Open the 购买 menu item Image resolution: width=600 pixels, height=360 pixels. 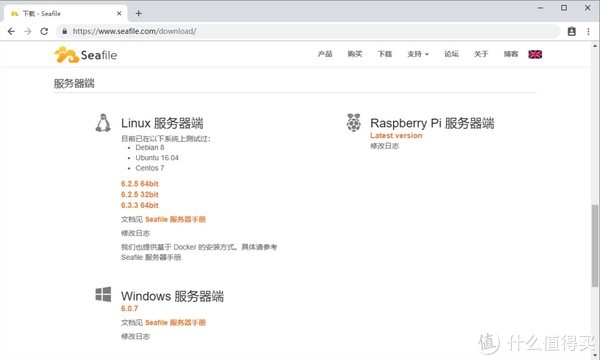[x=355, y=54]
